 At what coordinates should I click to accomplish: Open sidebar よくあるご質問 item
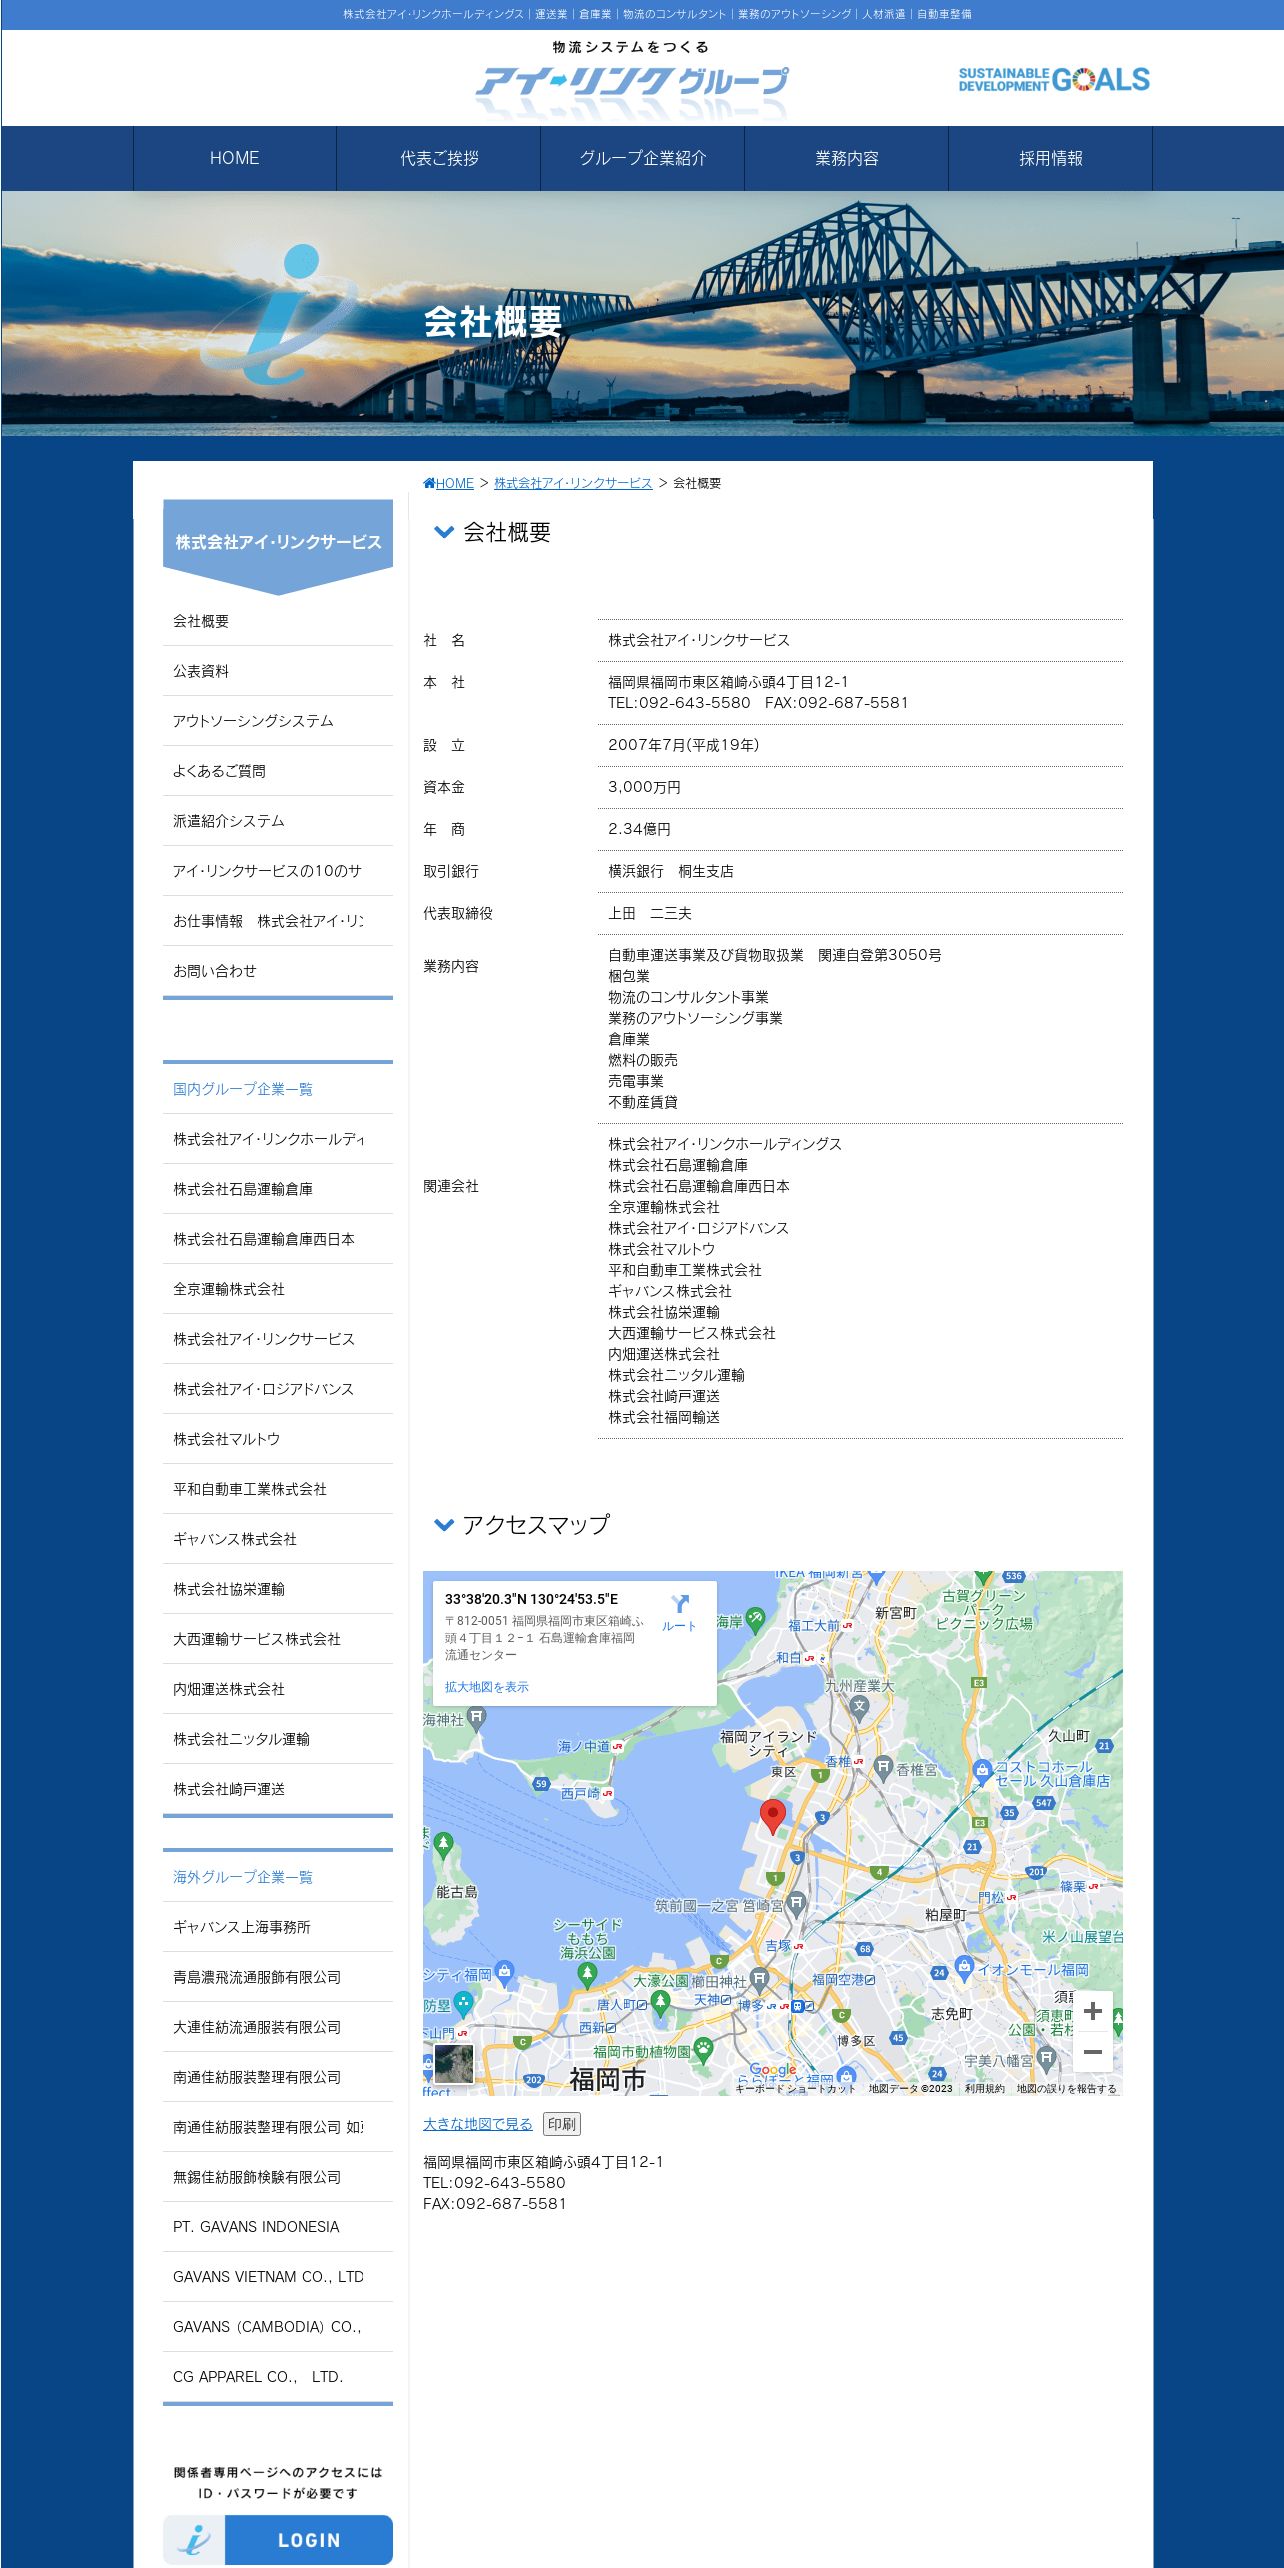point(278,771)
